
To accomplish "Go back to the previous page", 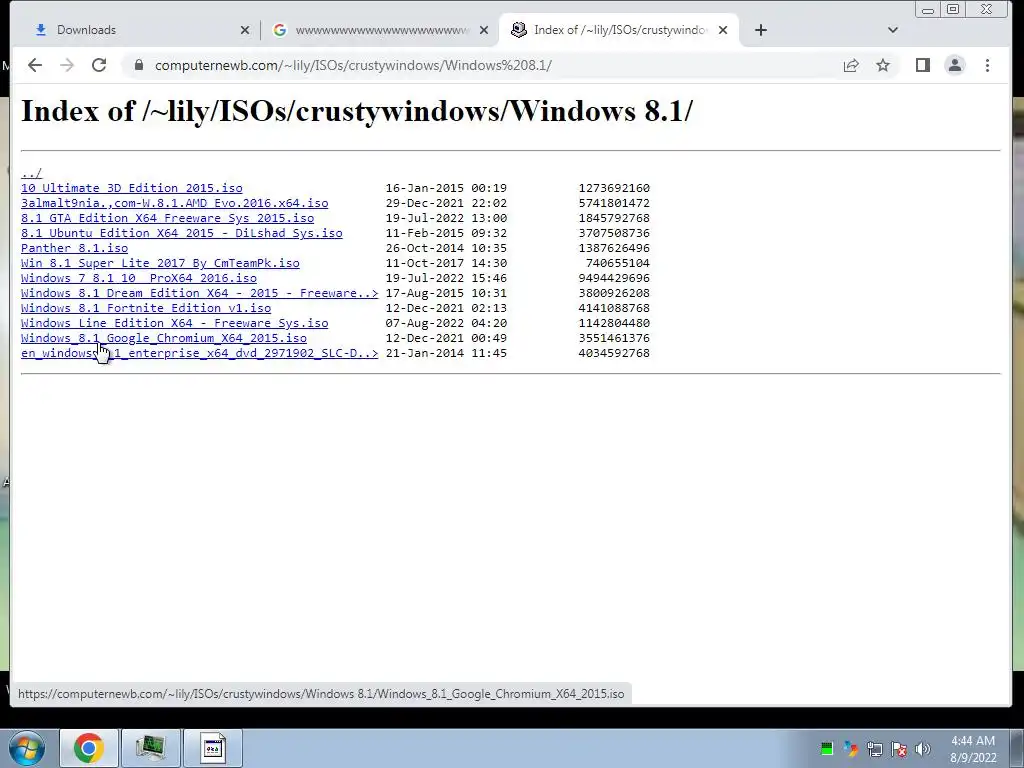I will 35,65.
